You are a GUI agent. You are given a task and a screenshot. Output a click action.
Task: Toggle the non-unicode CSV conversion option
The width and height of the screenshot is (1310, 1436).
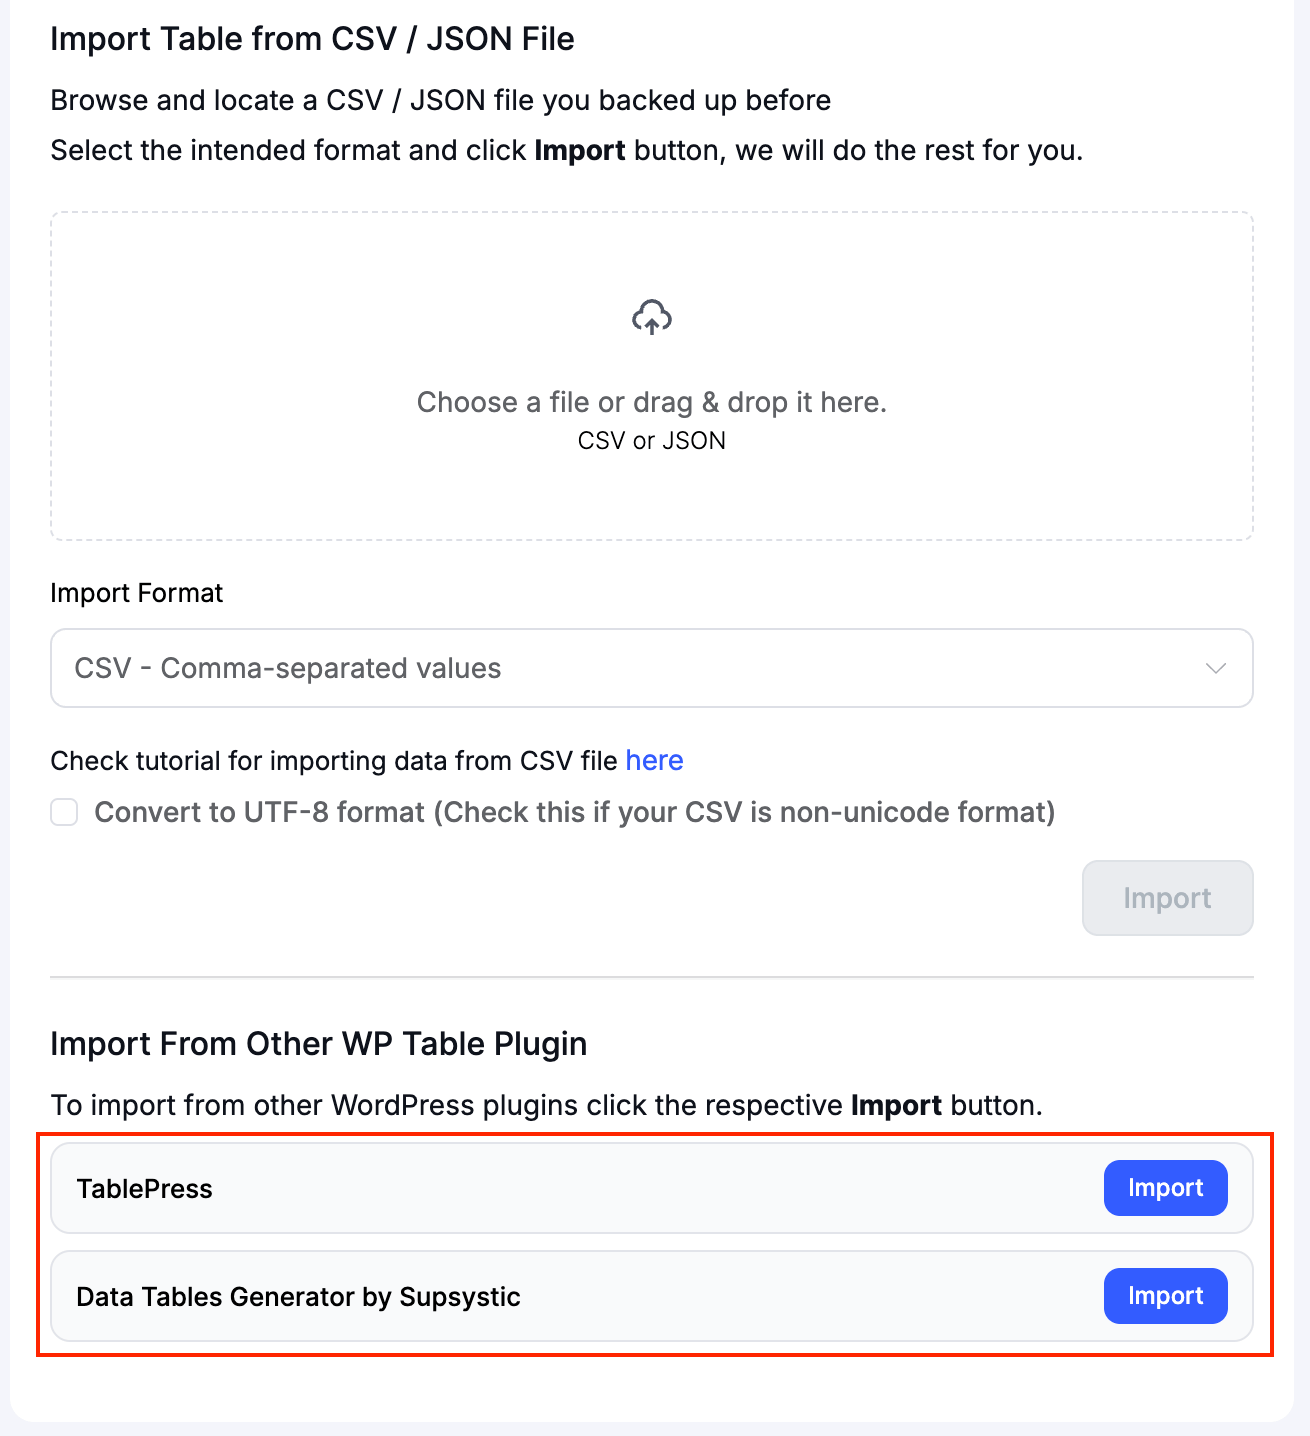click(63, 813)
